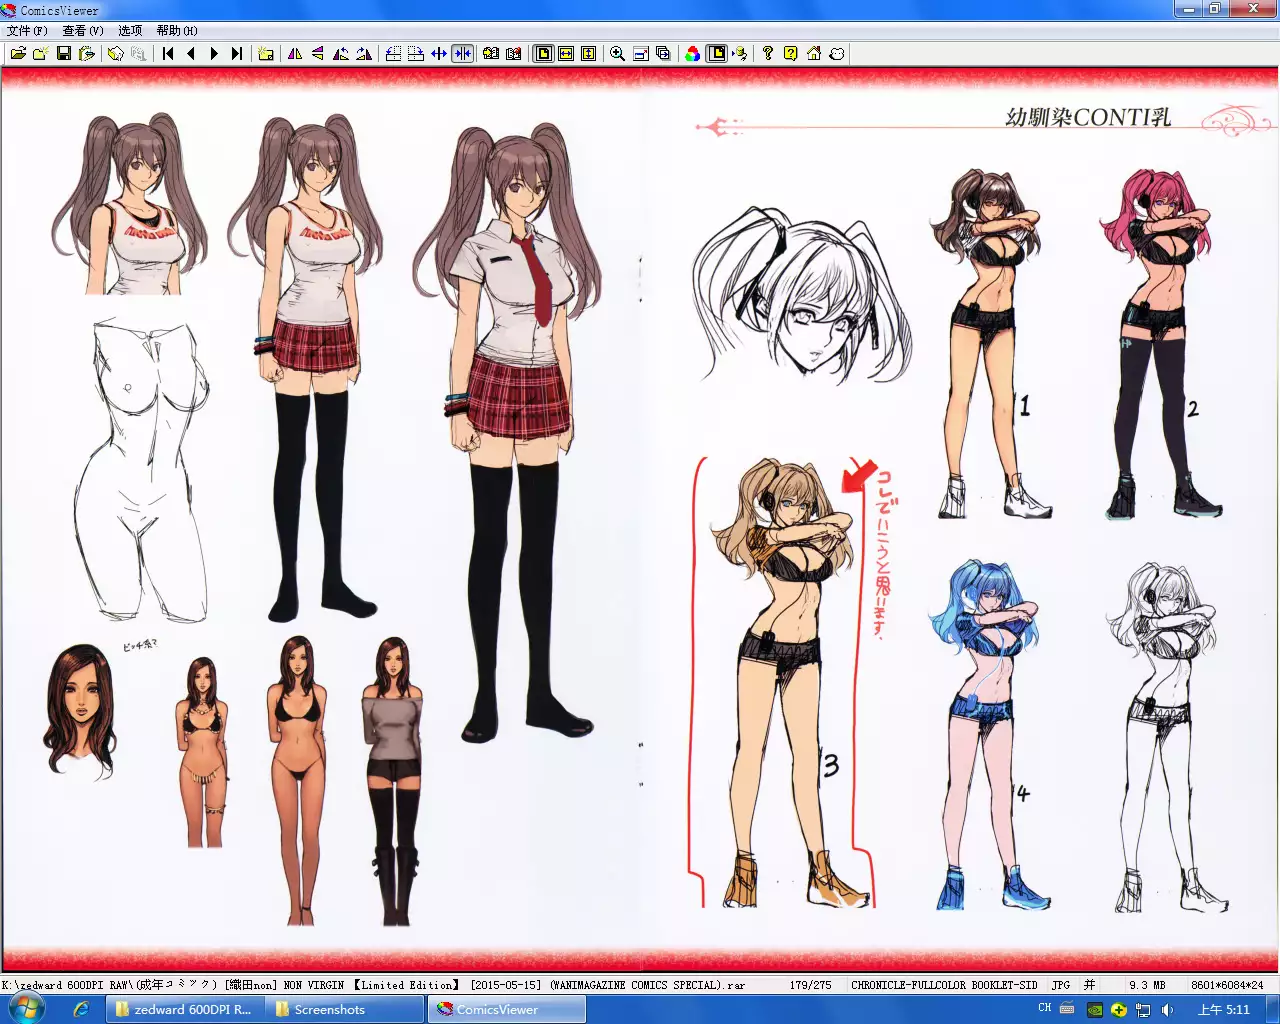Jump to the first page
Image resolution: width=1280 pixels, height=1024 pixels.
tap(168, 54)
